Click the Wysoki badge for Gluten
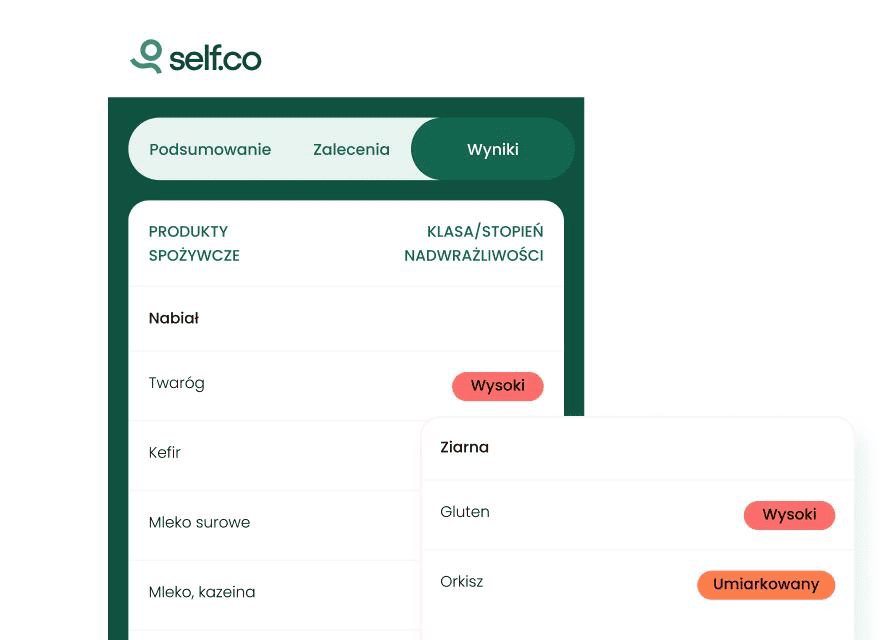This screenshot has width=896, height=640. tap(789, 515)
